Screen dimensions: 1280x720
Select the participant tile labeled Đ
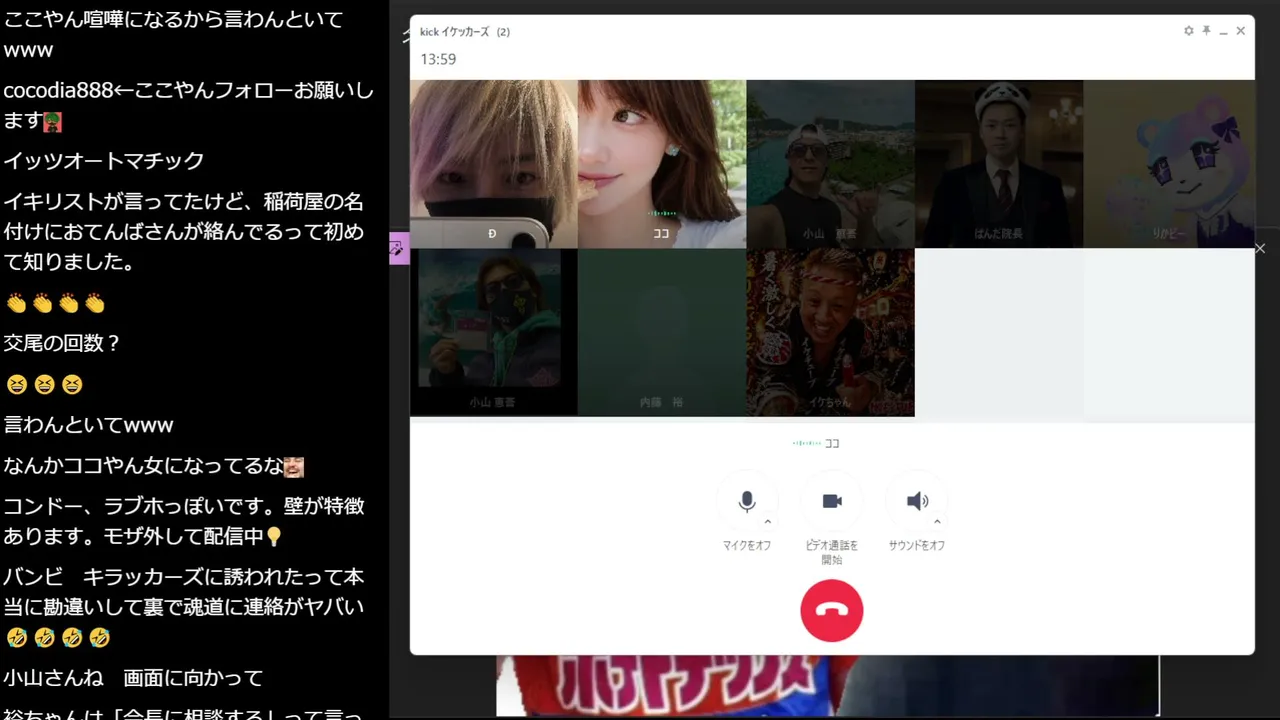click(x=494, y=164)
